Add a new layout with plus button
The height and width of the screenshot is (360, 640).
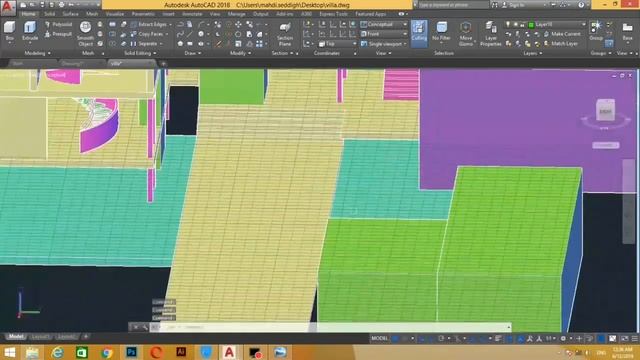coord(86,337)
